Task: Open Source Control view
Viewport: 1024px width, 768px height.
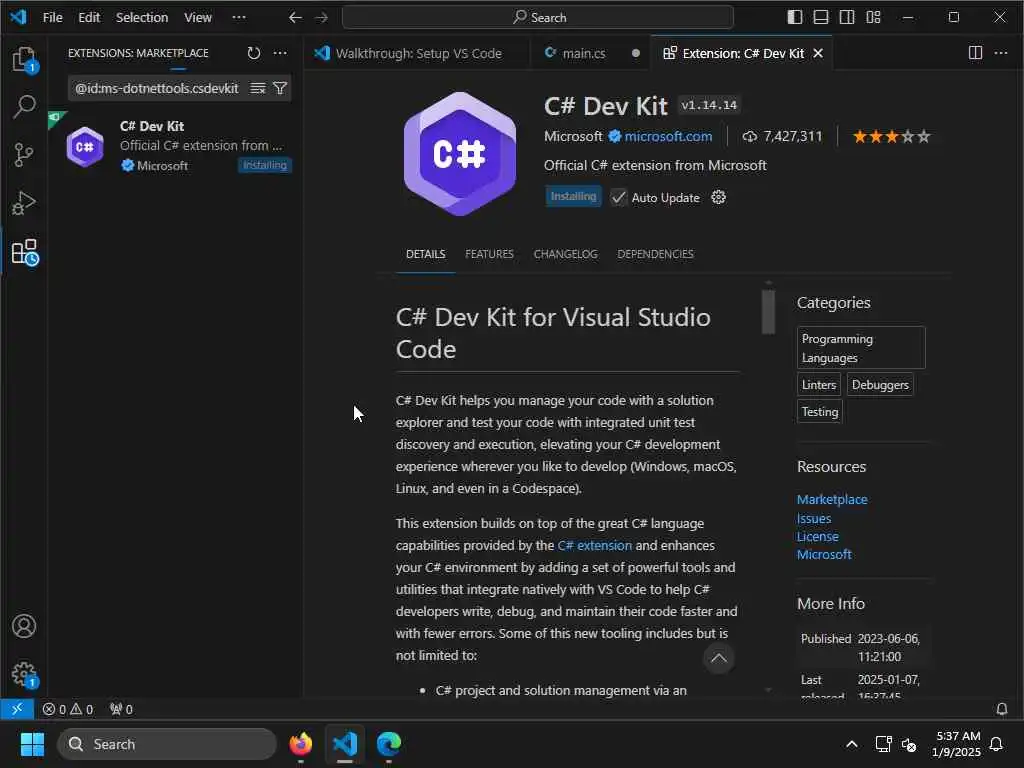Action: click(x=24, y=155)
